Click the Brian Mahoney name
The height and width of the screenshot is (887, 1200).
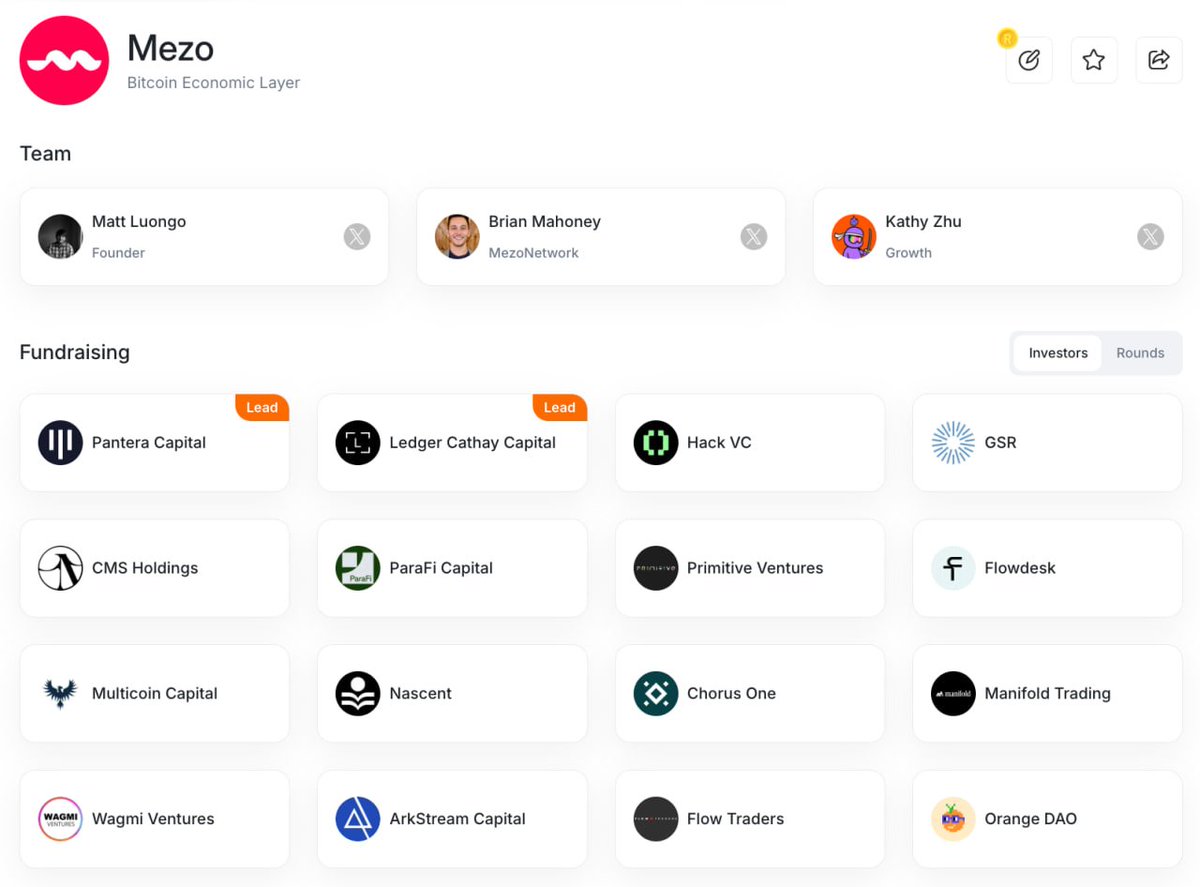point(545,222)
